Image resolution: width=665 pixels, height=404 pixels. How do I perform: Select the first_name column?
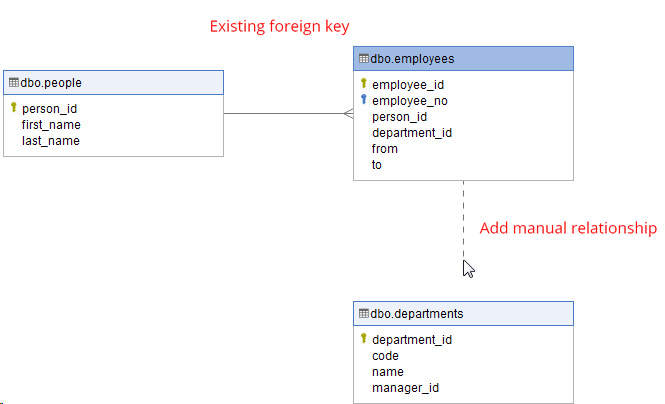[x=51, y=125]
